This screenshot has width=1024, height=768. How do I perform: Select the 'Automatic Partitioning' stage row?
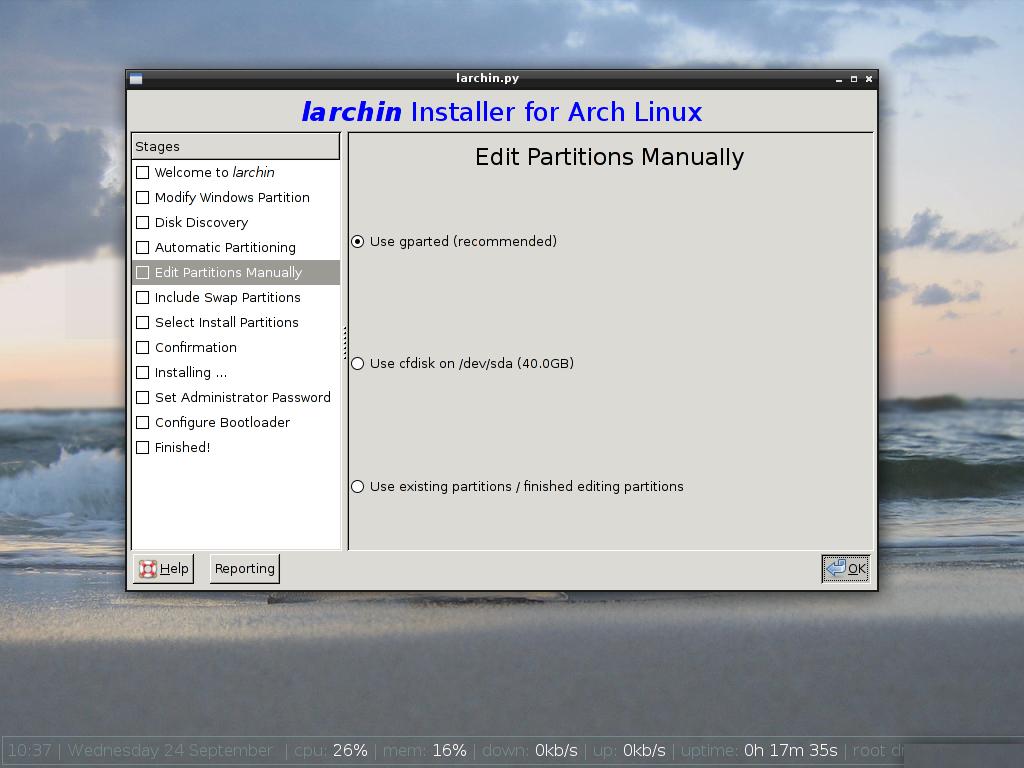[236, 248]
